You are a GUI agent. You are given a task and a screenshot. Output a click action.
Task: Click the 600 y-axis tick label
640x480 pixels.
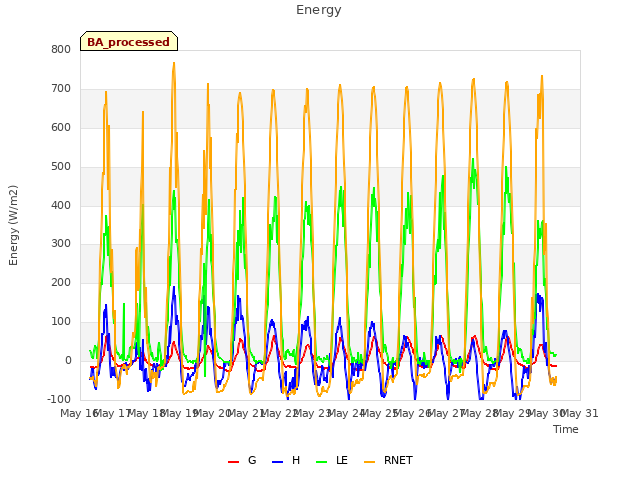pyautogui.click(x=61, y=127)
